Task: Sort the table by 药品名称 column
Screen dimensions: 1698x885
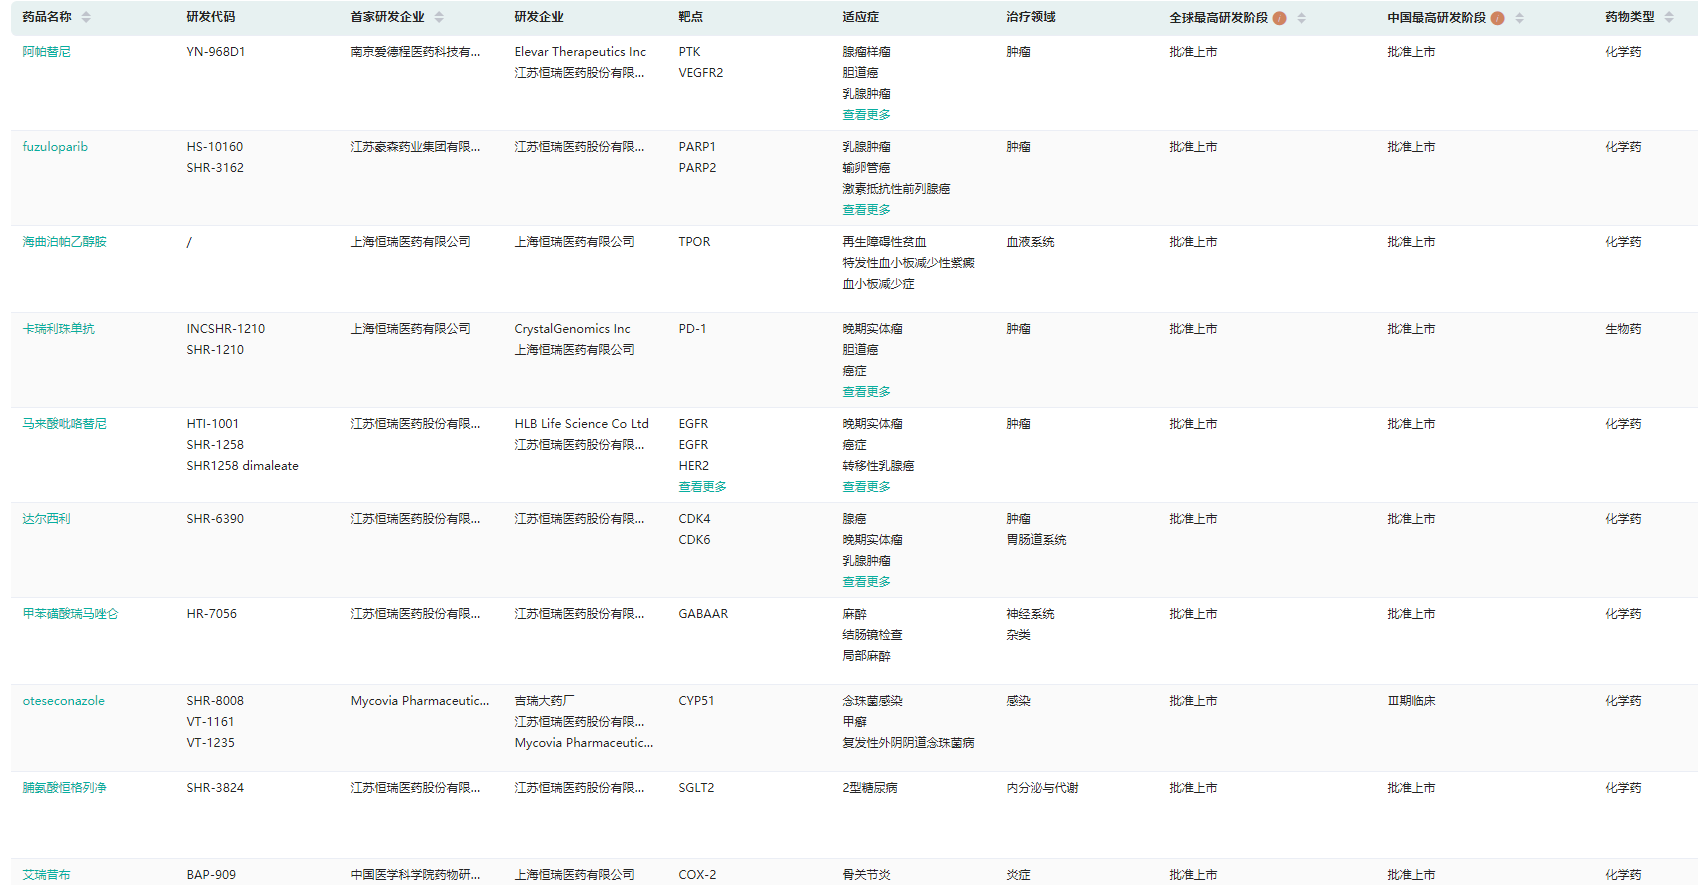Action: pyautogui.click(x=86, y=18)
